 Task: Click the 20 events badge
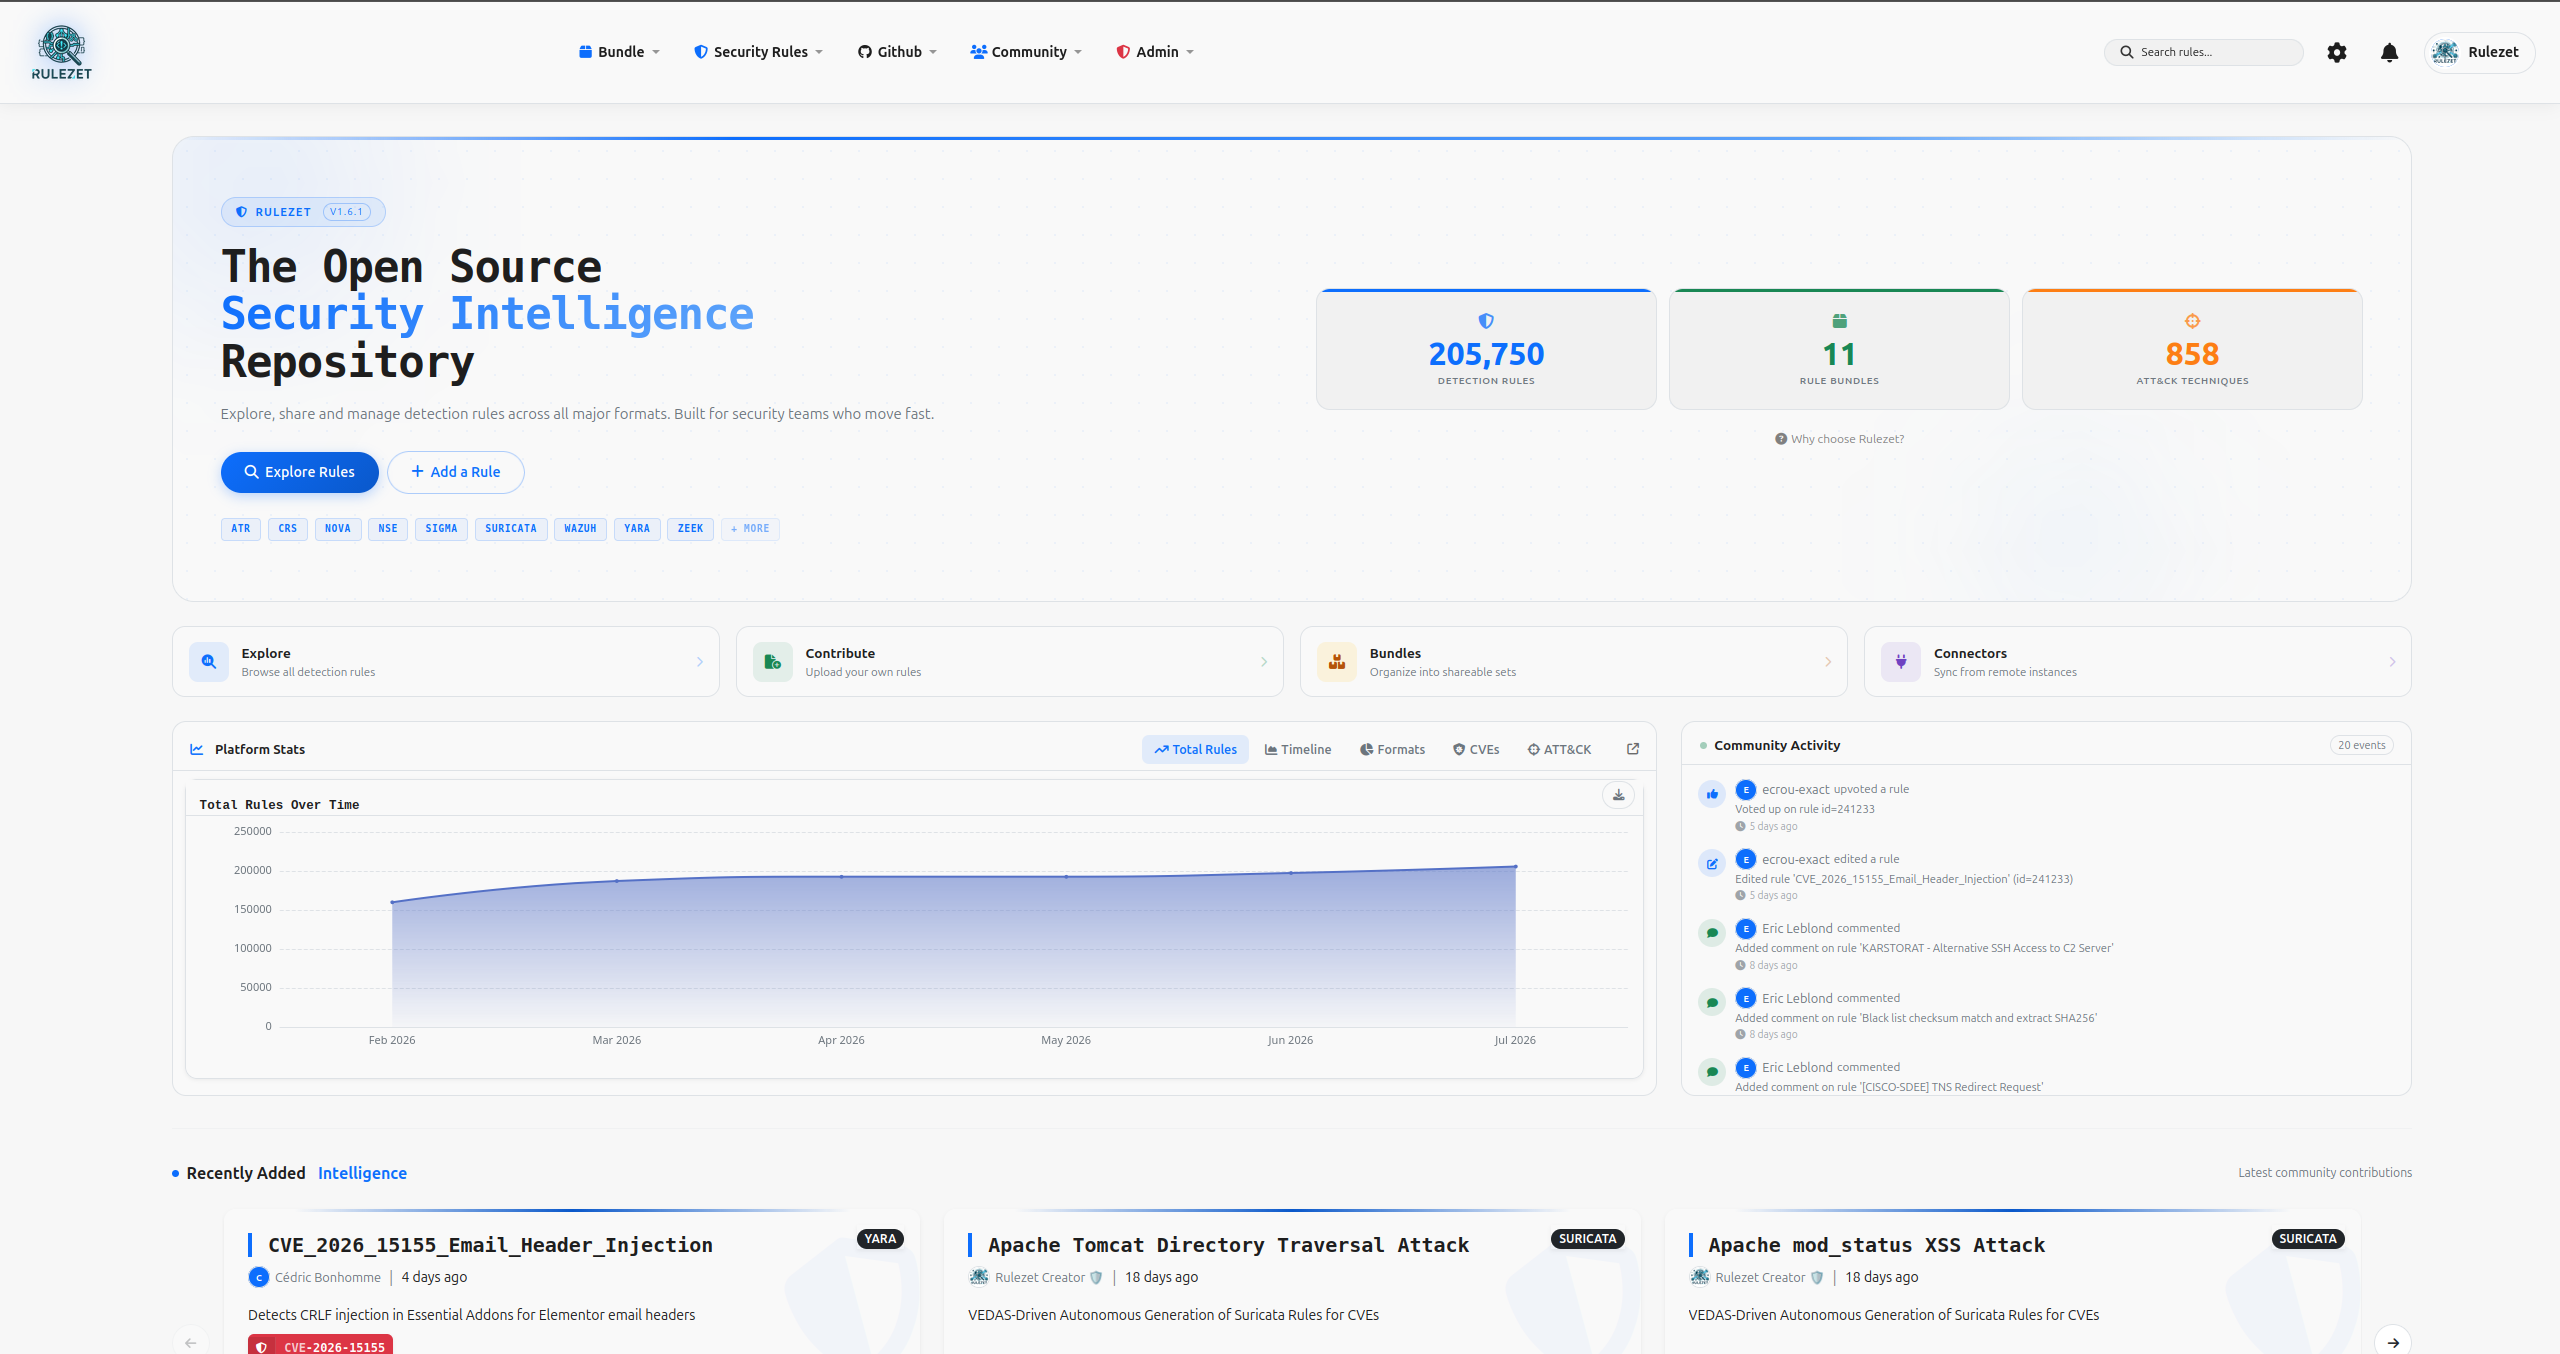[2361, 745]
